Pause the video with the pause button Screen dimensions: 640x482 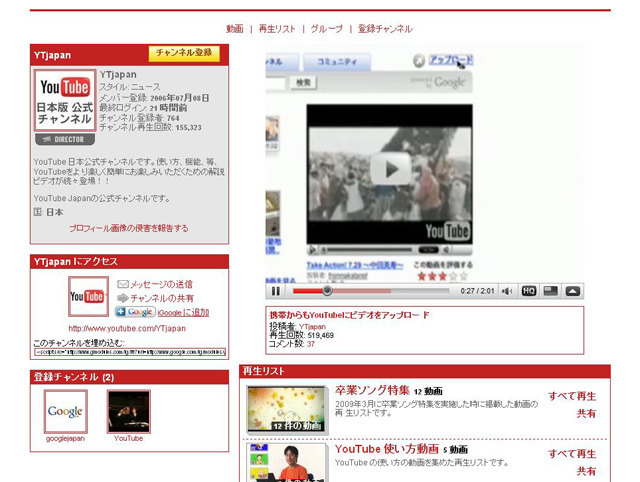point(276,291)
